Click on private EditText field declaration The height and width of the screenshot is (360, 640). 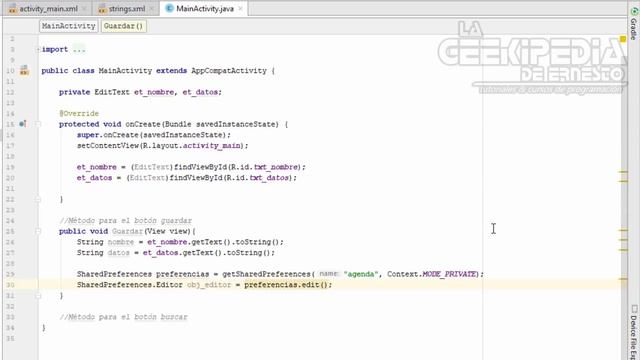(x=140, y=92)
